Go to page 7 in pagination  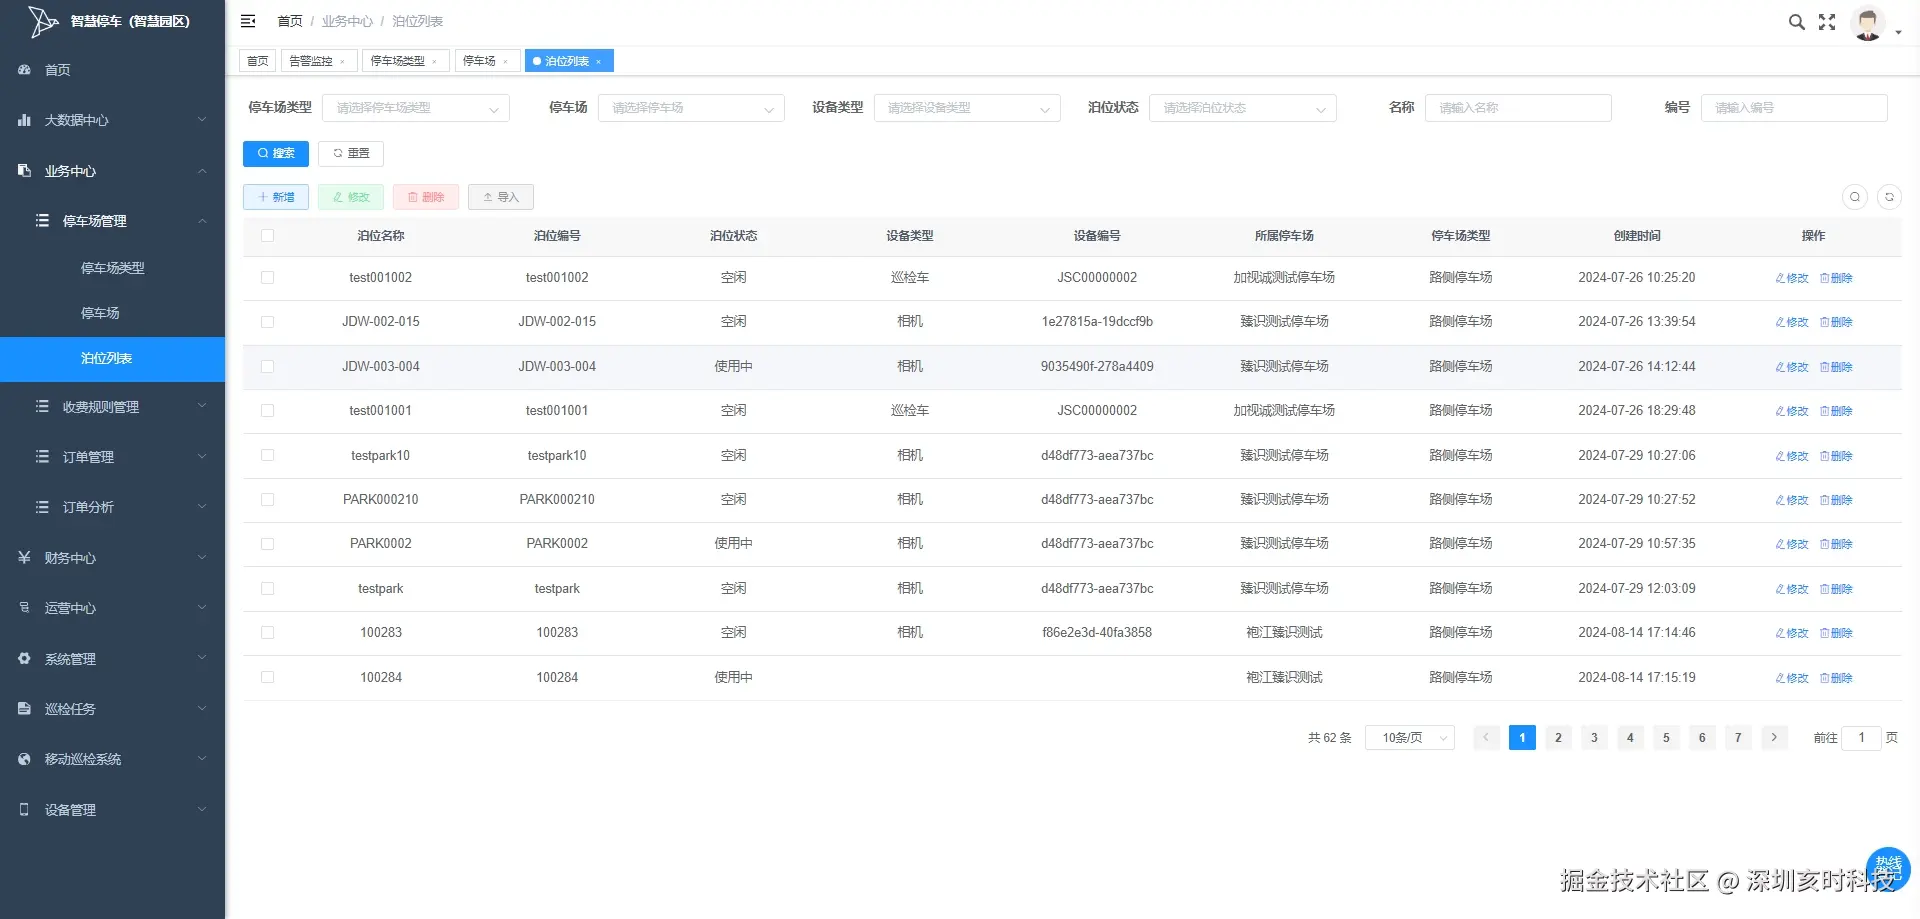(1738, 738)
